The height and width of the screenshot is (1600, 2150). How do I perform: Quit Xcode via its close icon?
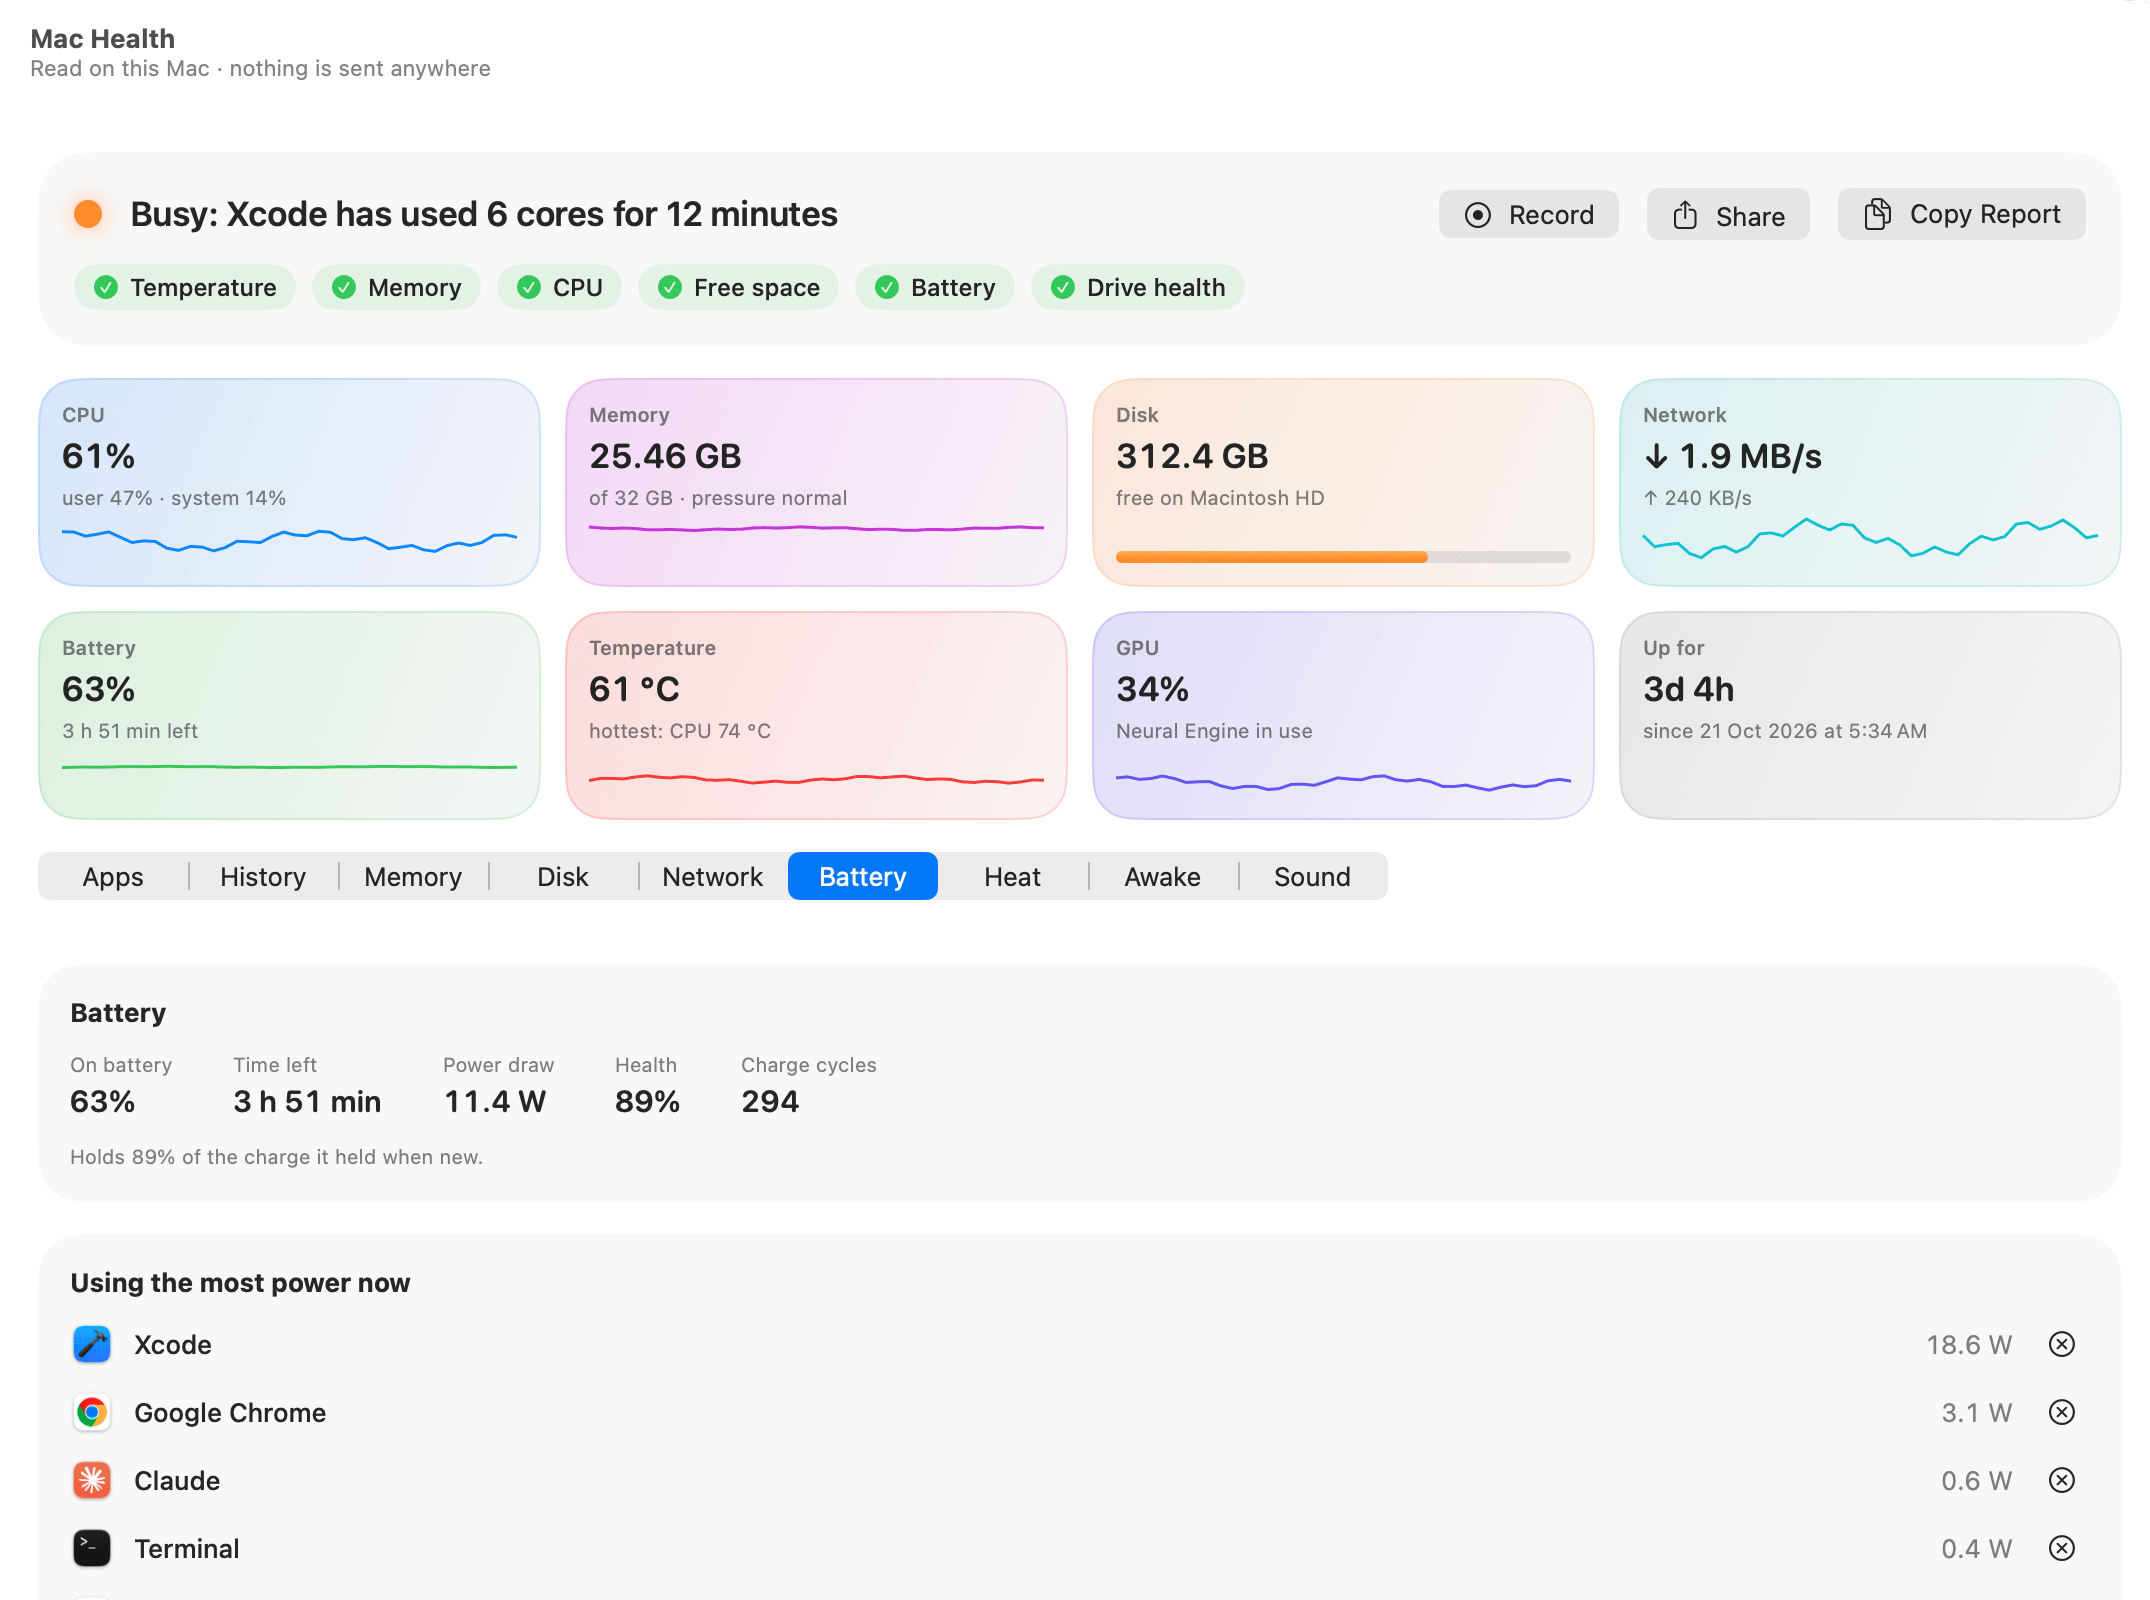click(x=2062, y=1344)
